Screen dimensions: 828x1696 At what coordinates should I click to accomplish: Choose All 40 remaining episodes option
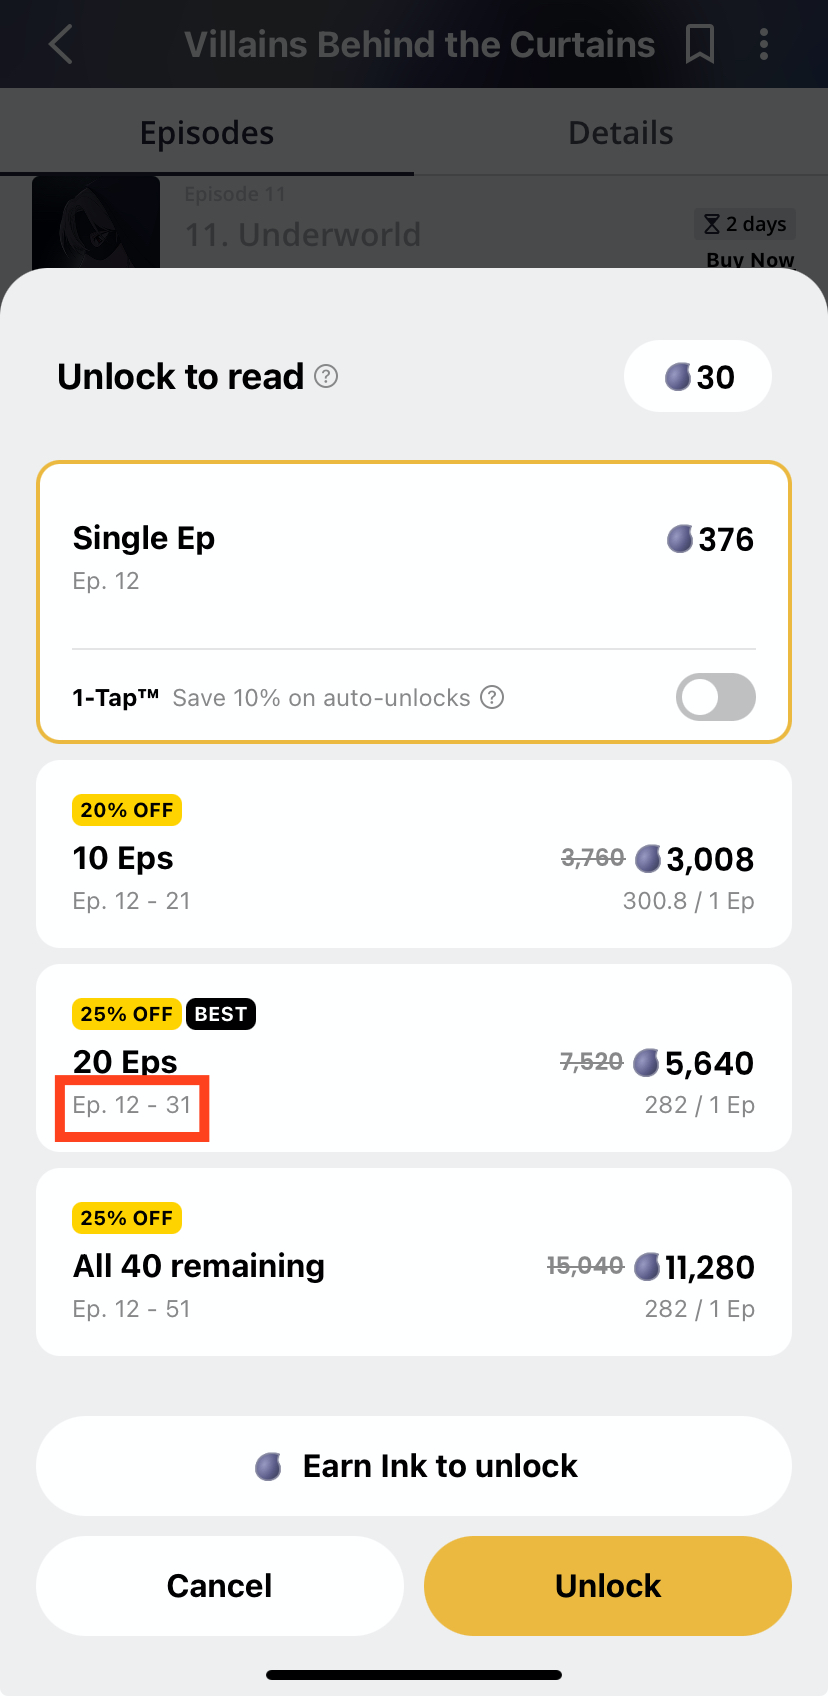coord(413,1262)
